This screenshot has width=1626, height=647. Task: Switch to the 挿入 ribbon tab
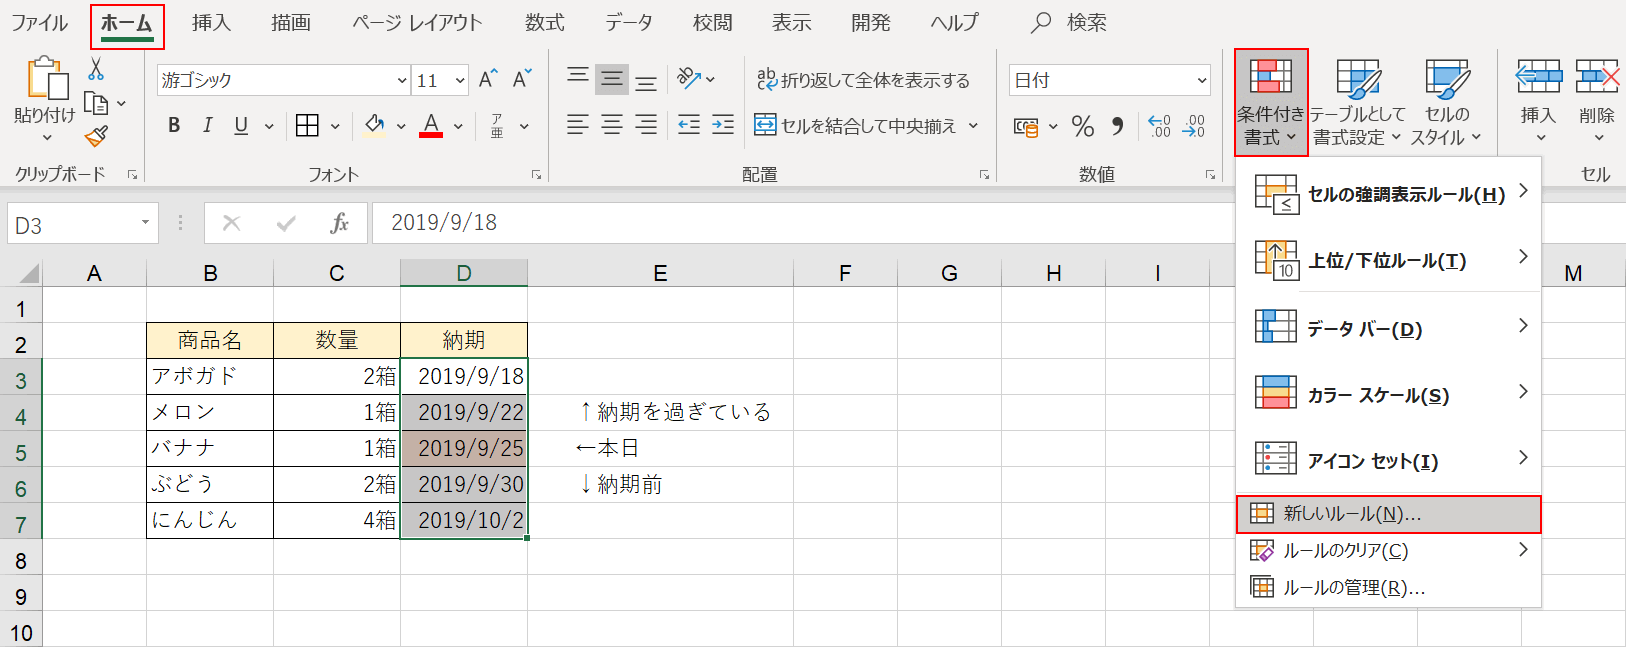click(x=211, y=22)
